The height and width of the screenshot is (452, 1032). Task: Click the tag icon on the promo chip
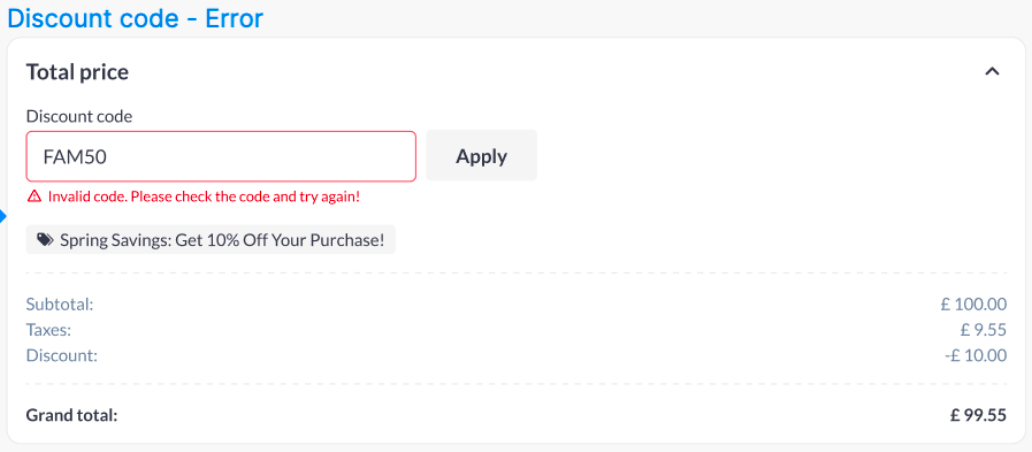(45, 240)
